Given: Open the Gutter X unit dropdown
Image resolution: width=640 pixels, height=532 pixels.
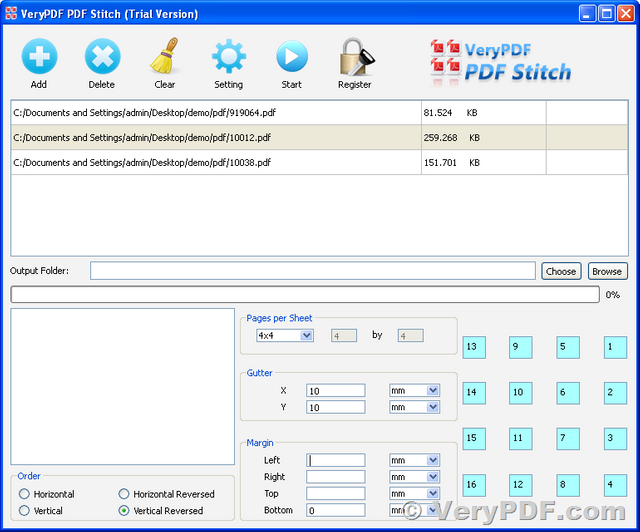Looking at the screenshot, I should pyautogui.click(x=414, y=391).
